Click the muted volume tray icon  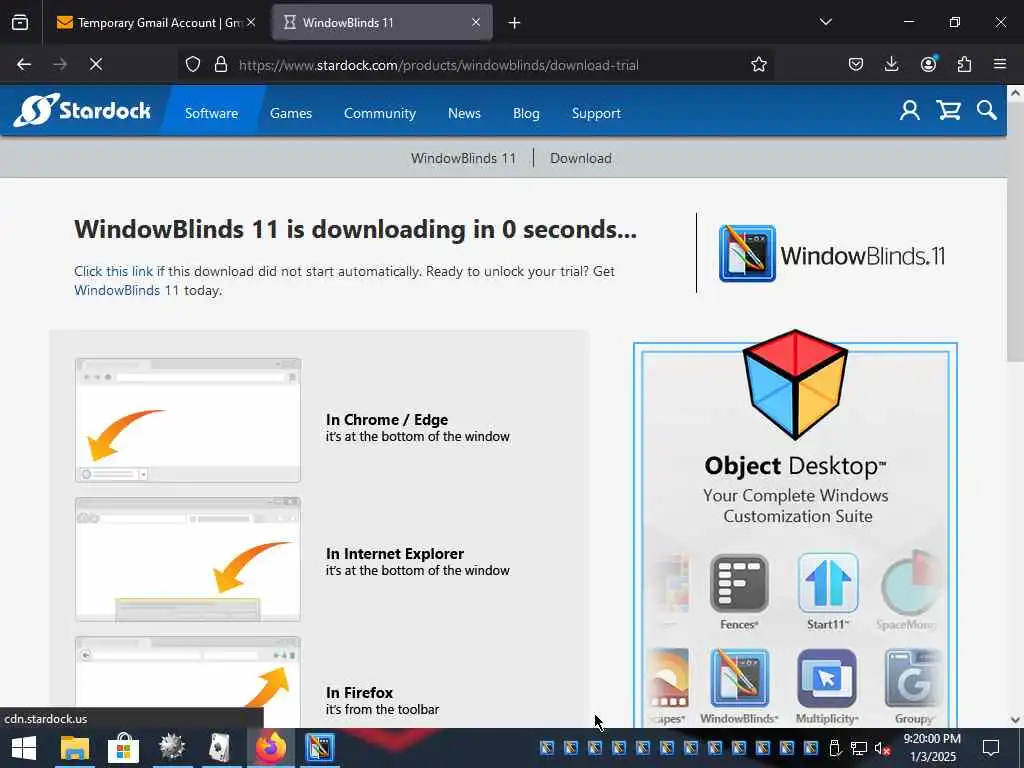882,748
